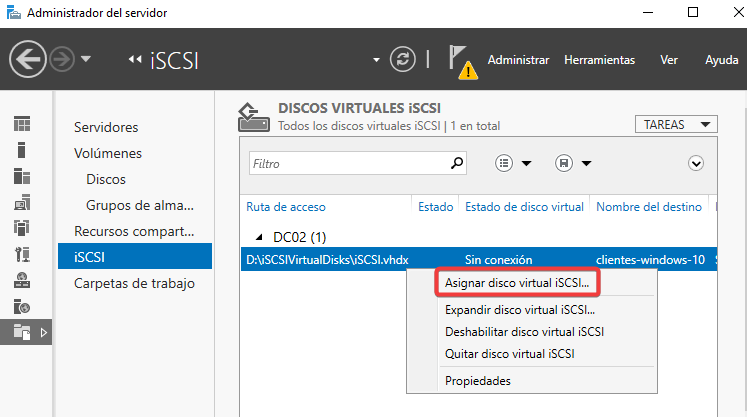This screenshot has height=417, width=747.
Task: Click the refresh icon in header
Action: point(404,60)
